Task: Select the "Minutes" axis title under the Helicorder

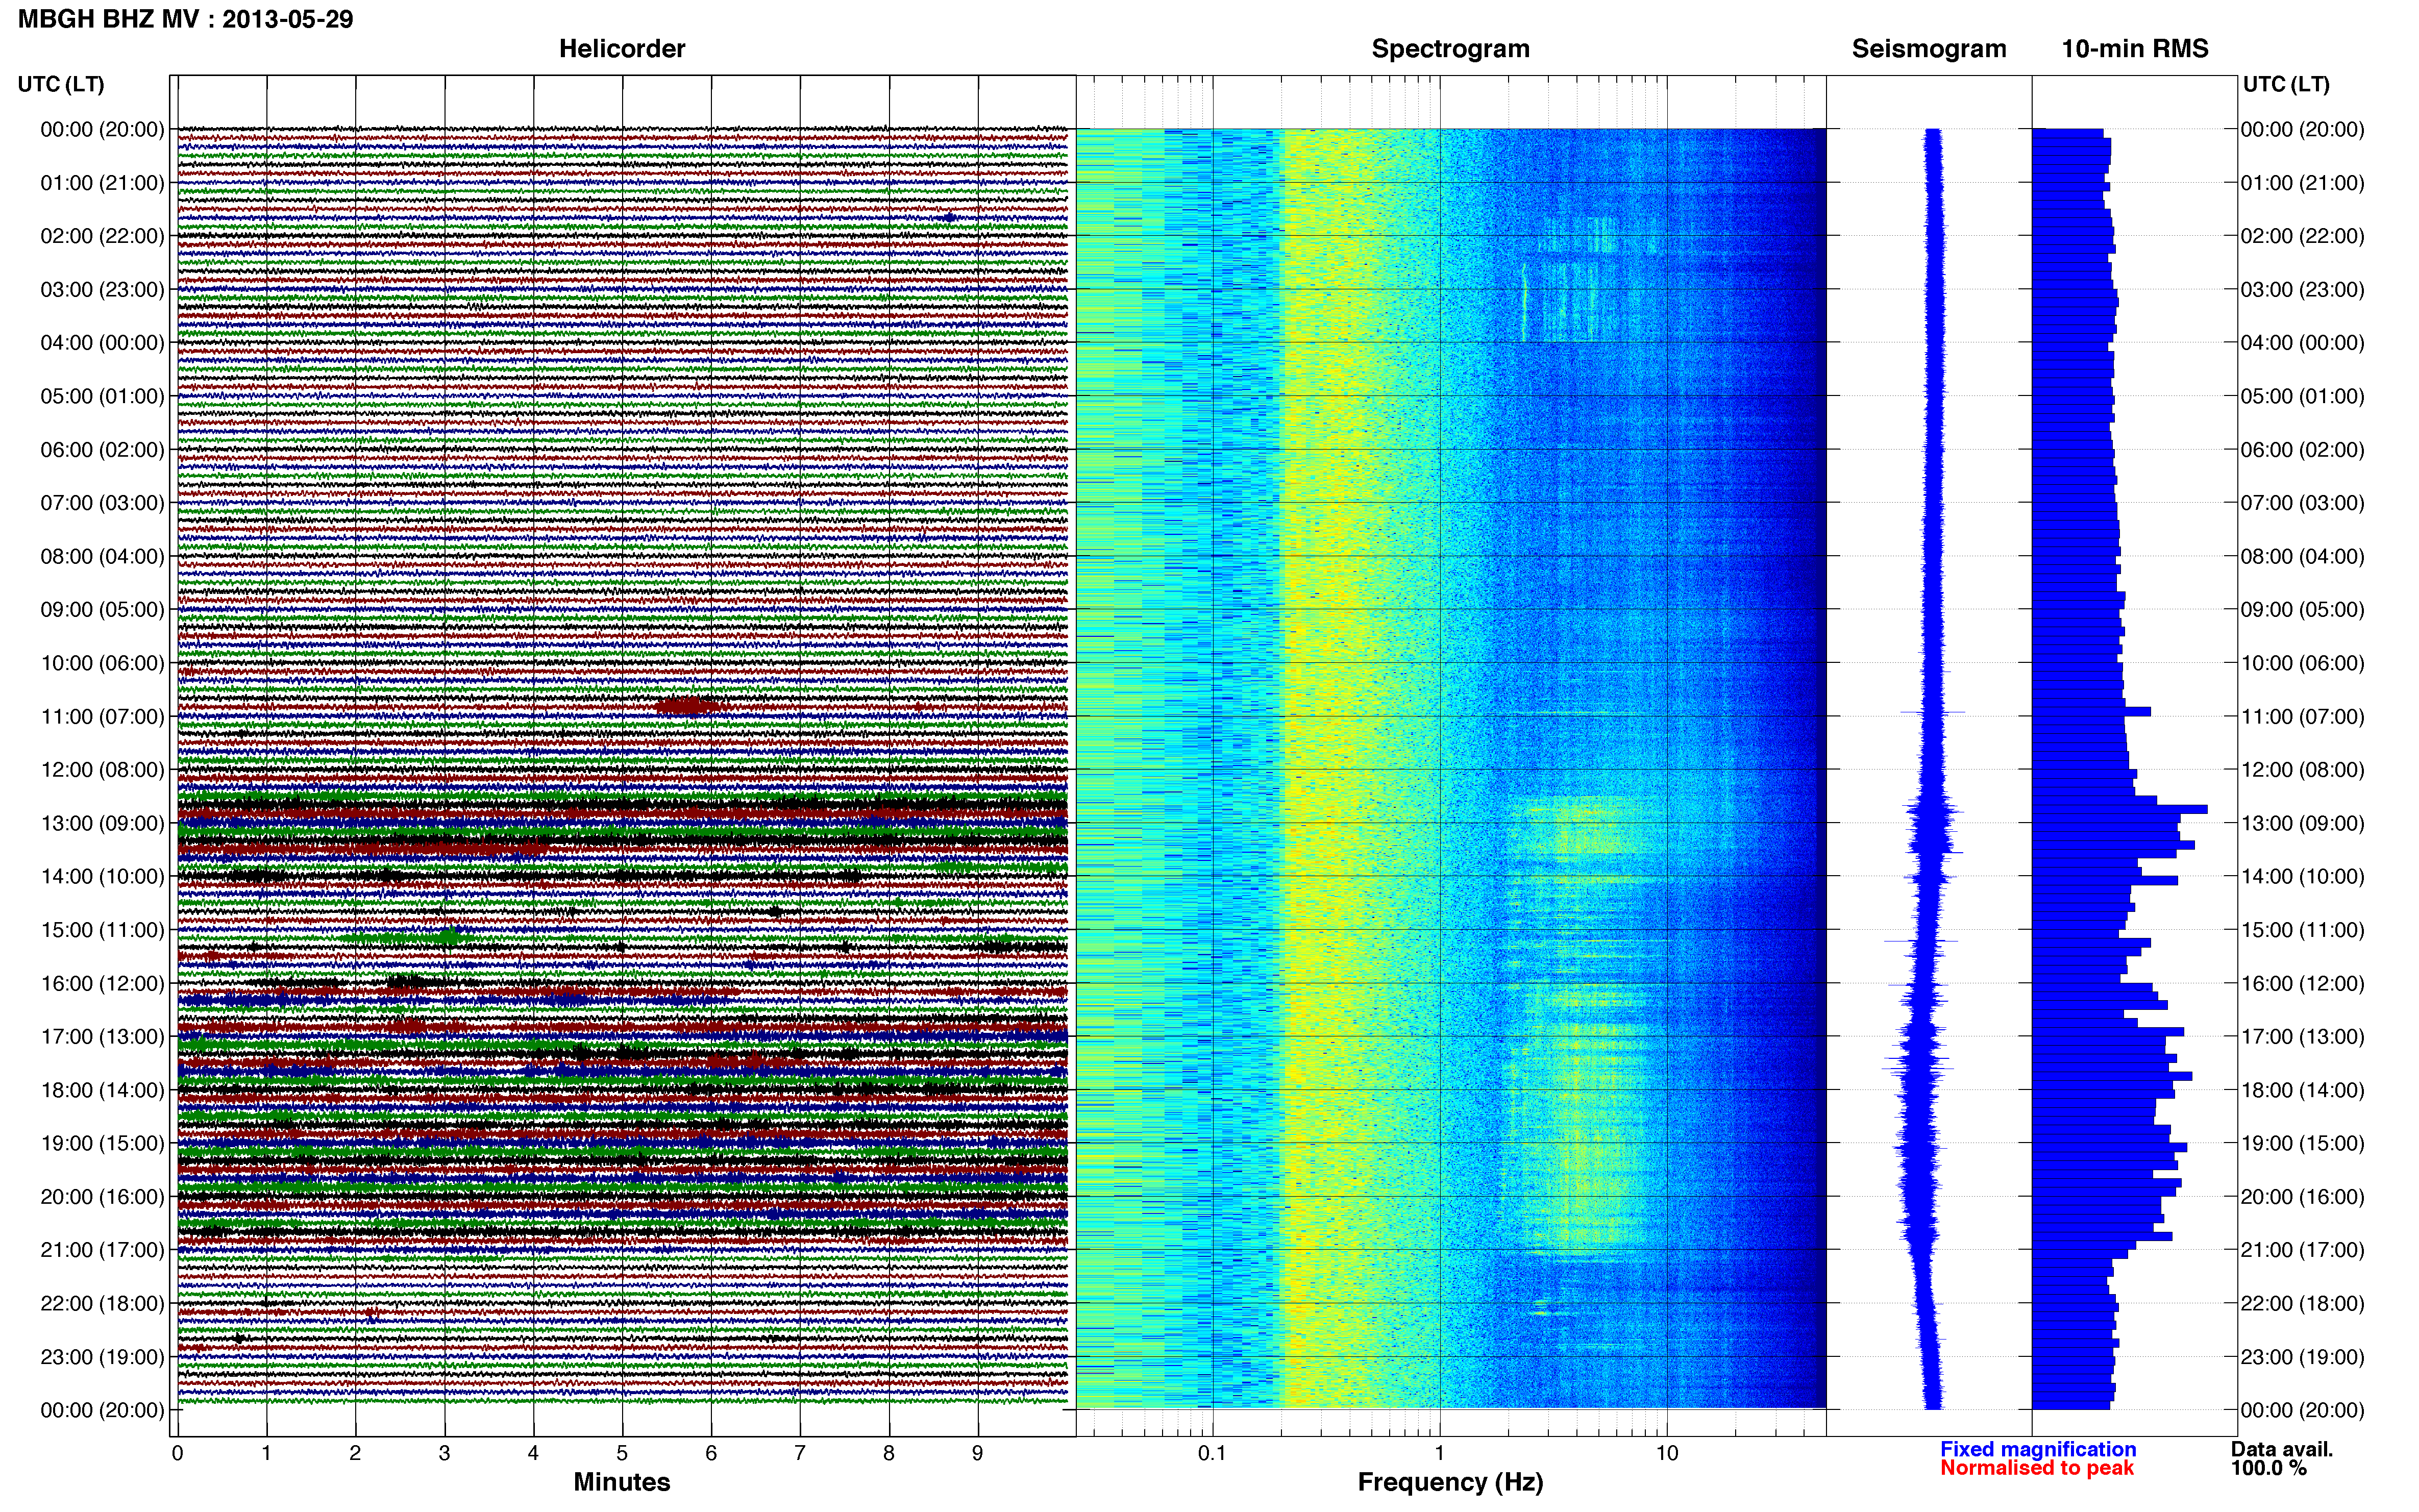Action: click(622, 1482)
